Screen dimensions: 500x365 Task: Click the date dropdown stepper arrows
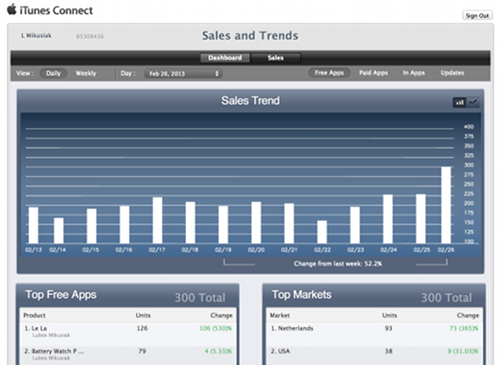pyautogui.click(x=217, y=73)
